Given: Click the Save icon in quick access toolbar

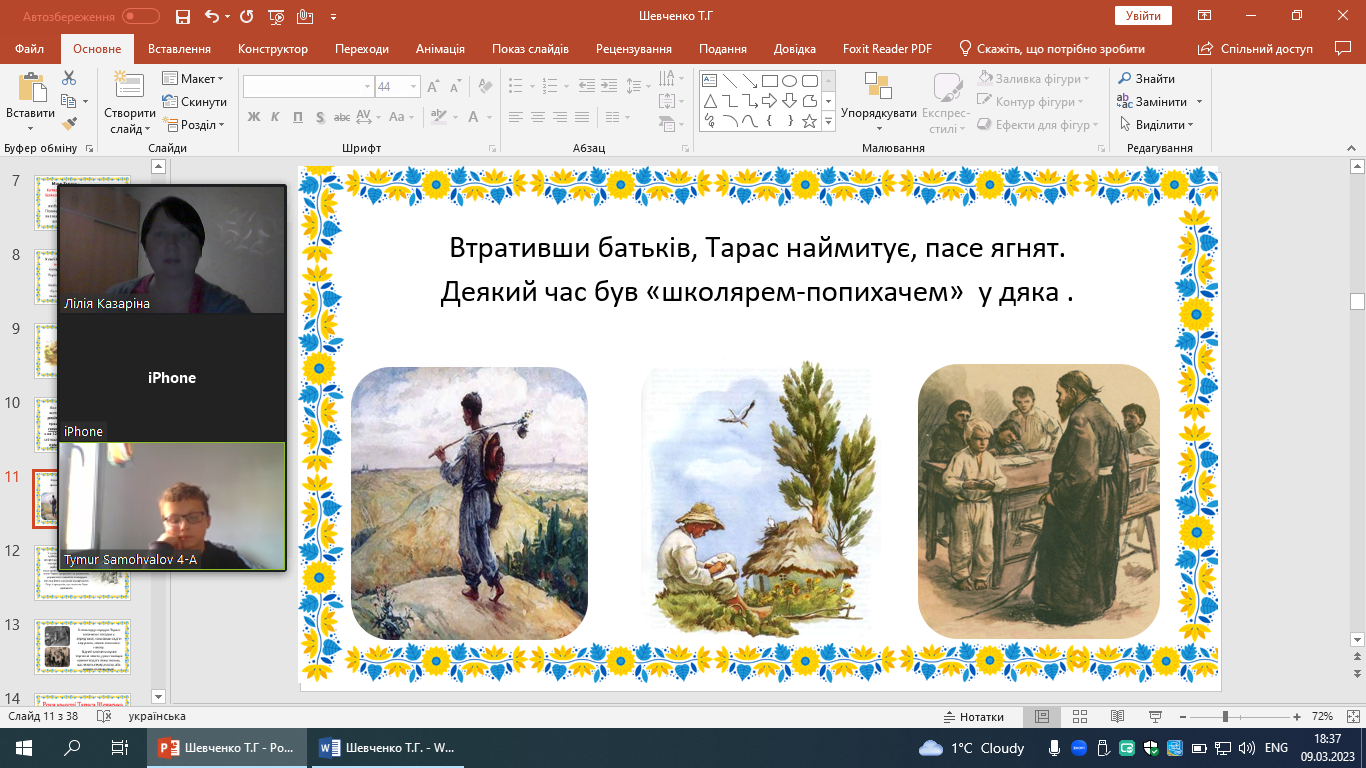Looking at the screenshot, I should click(182, 17).
